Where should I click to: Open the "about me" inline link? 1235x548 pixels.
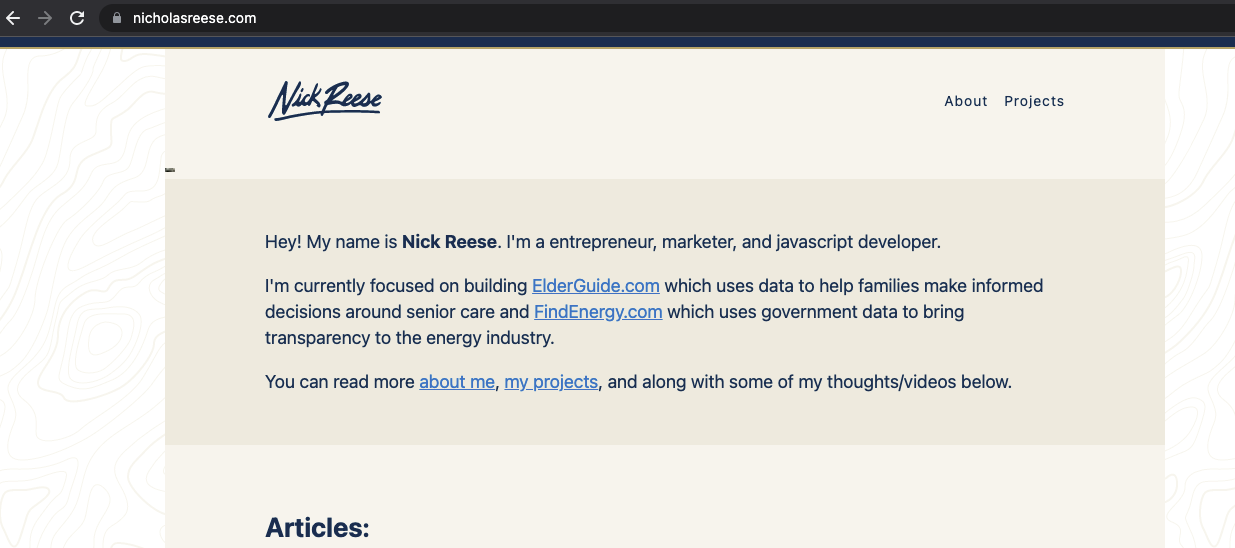point(457,382)
